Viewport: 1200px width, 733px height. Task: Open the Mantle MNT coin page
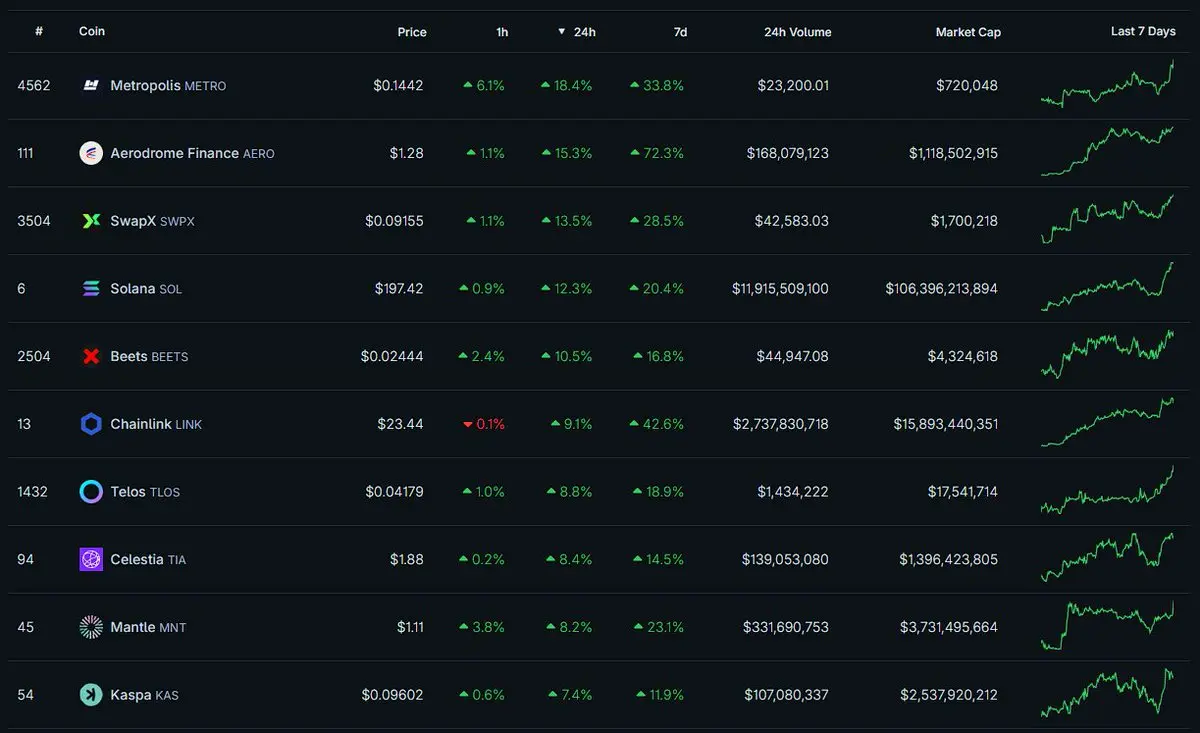(148, 627)
